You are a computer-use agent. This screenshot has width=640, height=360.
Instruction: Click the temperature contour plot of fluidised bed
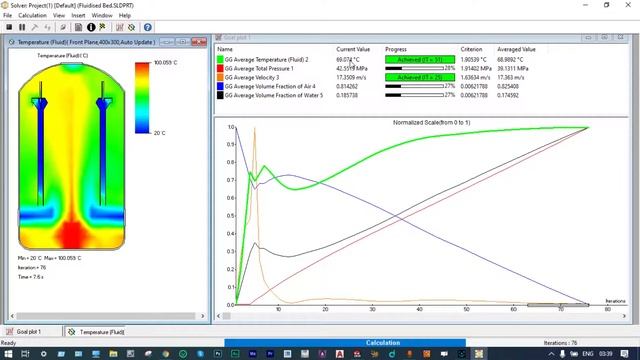[72, 156]
